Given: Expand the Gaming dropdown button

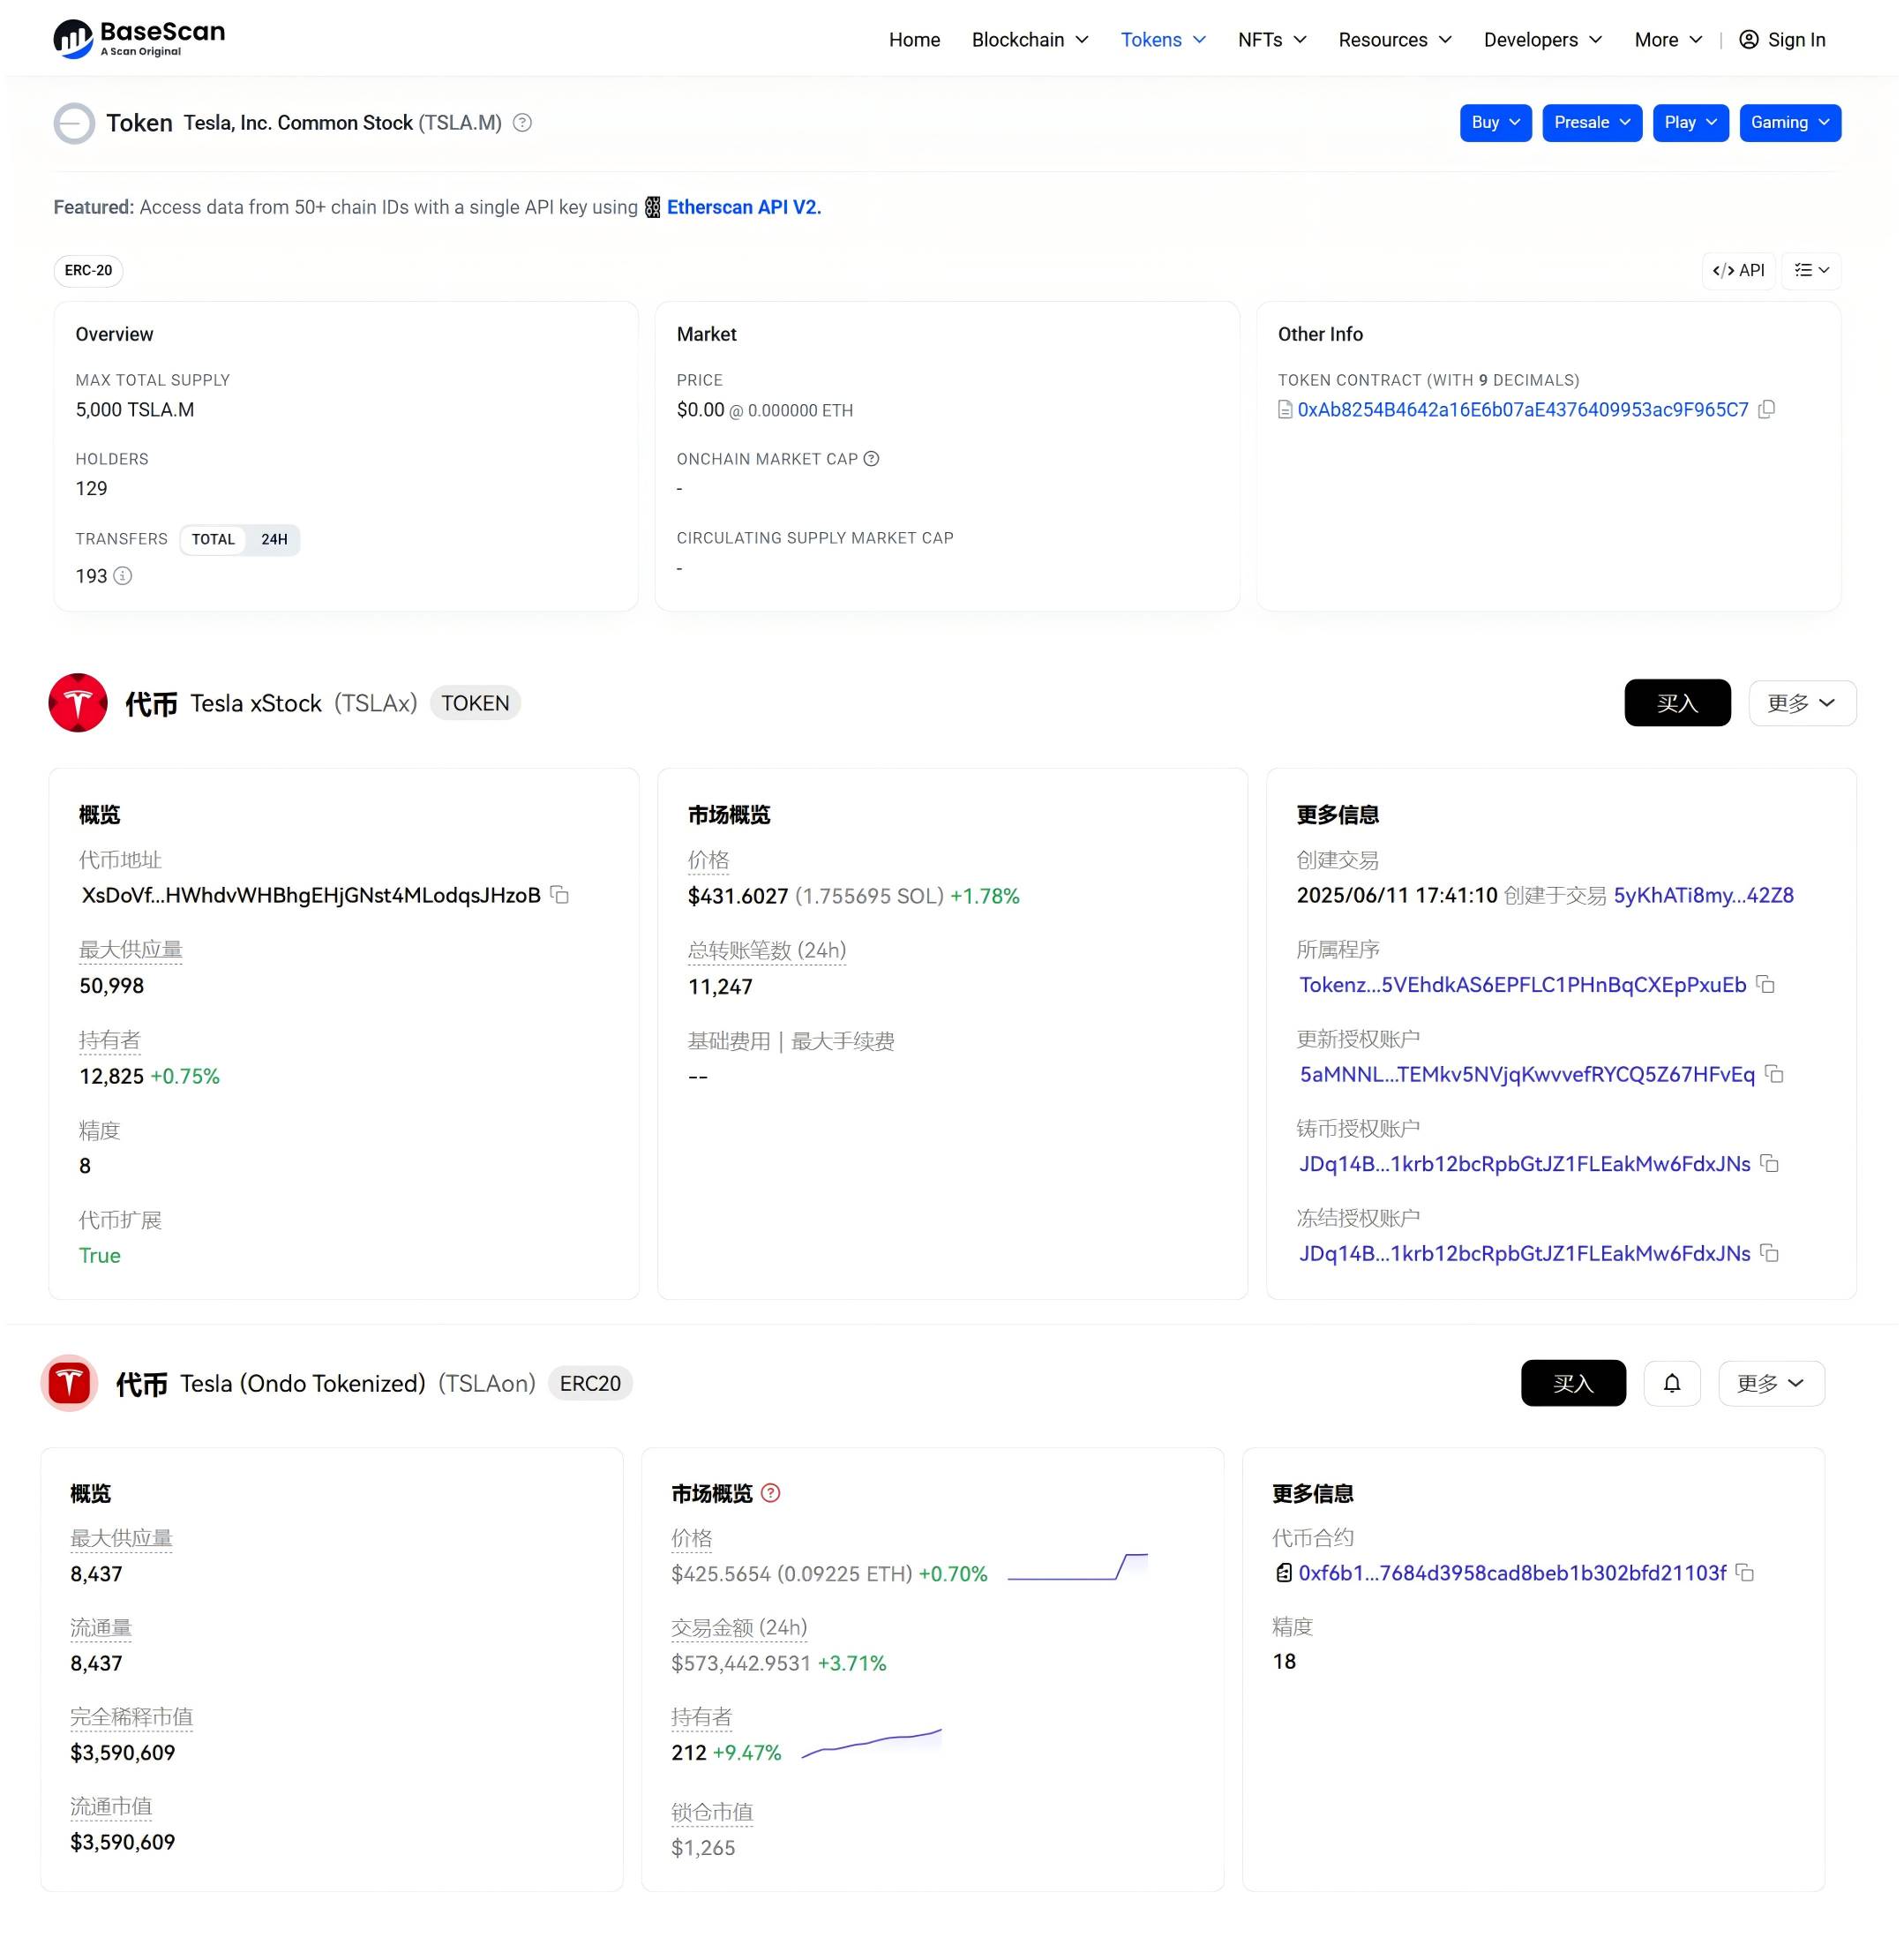Looking at the screenshot, I should (x=1789, y=123).
